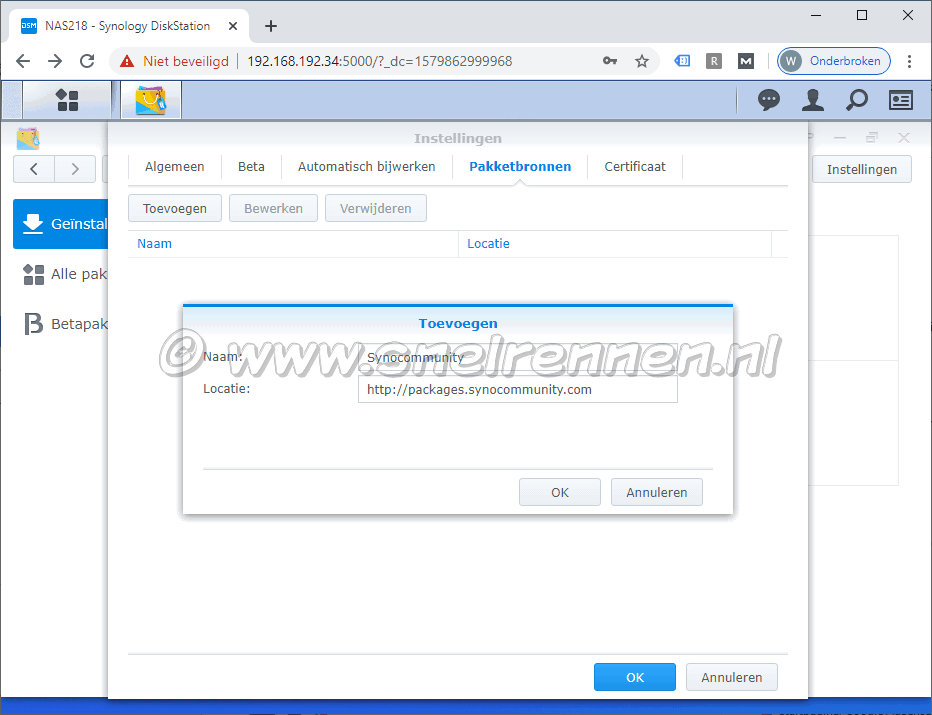This screenshot has width=932, height=715.
Task: Click the M extension icon
Action: point(746,61)
